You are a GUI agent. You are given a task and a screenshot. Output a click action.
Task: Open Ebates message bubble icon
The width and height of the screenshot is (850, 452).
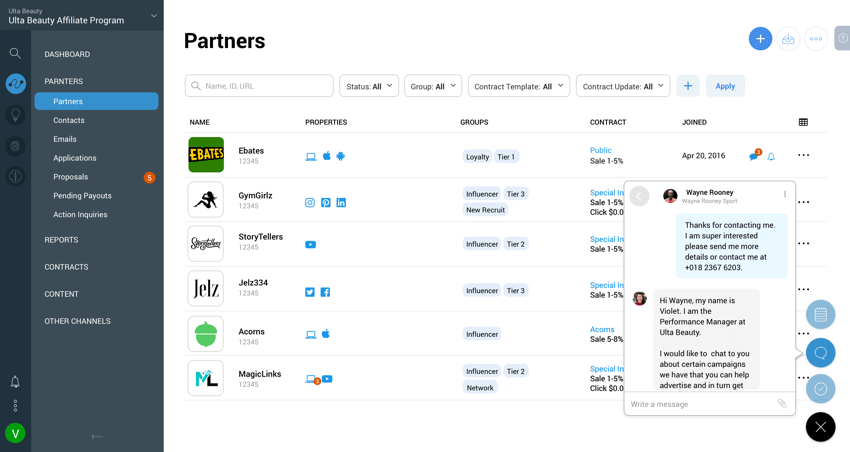pos(754,156)
